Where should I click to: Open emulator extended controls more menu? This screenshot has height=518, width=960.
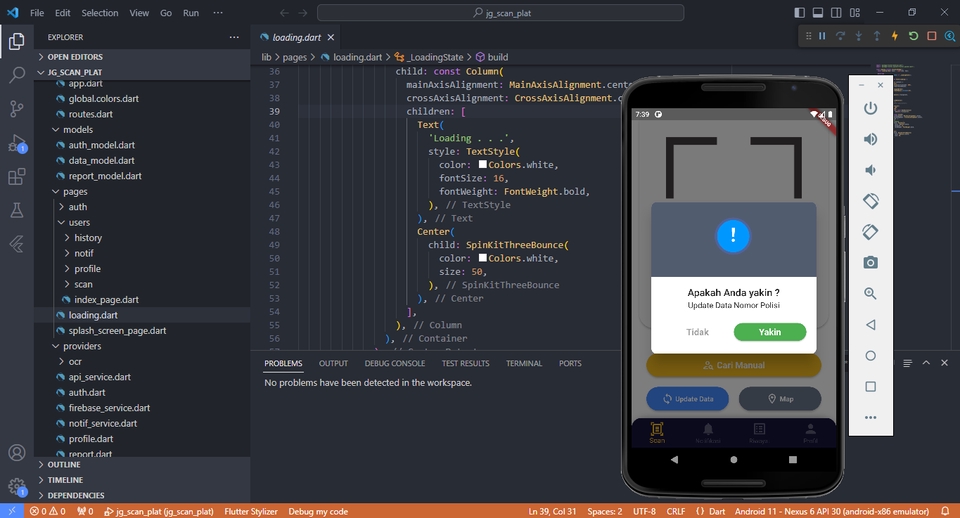(x=870, y=418)
